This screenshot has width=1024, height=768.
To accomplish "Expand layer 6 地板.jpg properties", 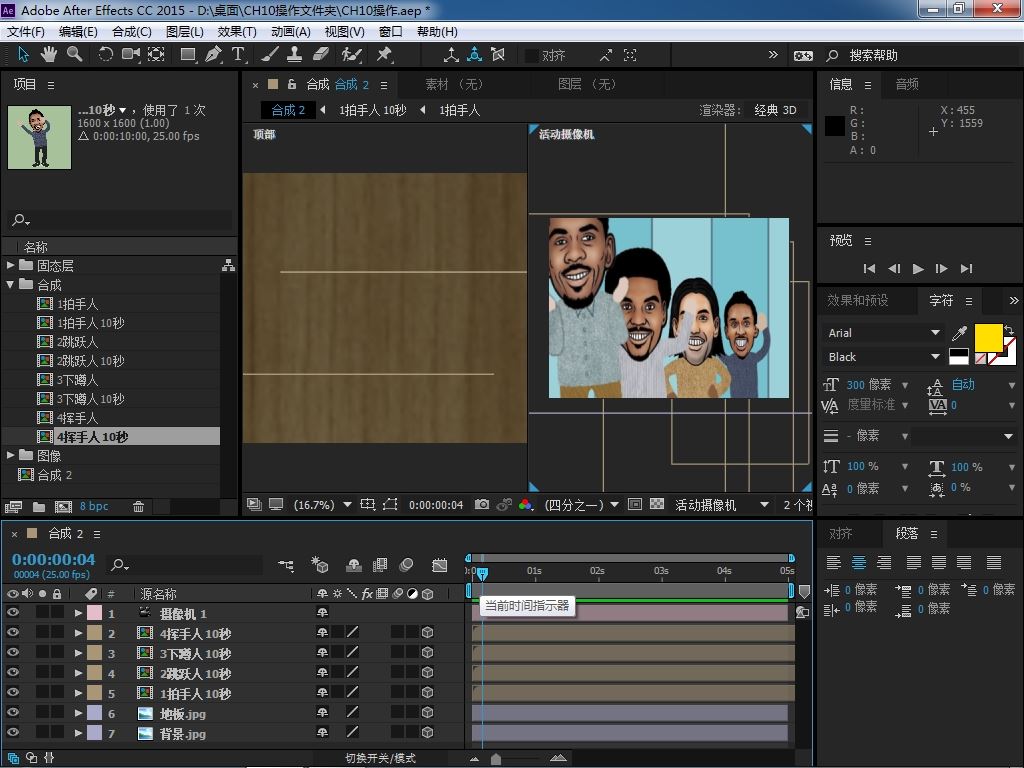I will pos(78,713).
